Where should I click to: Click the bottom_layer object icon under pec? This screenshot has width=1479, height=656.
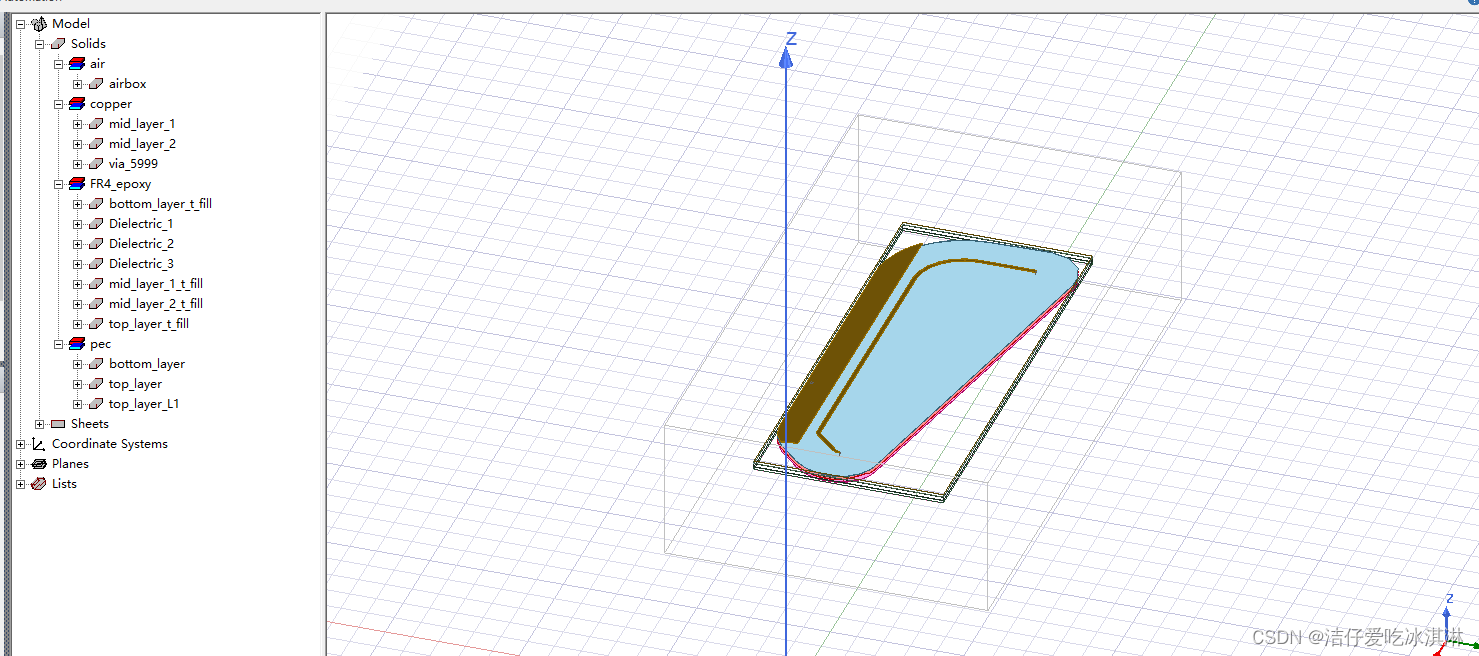96,364
